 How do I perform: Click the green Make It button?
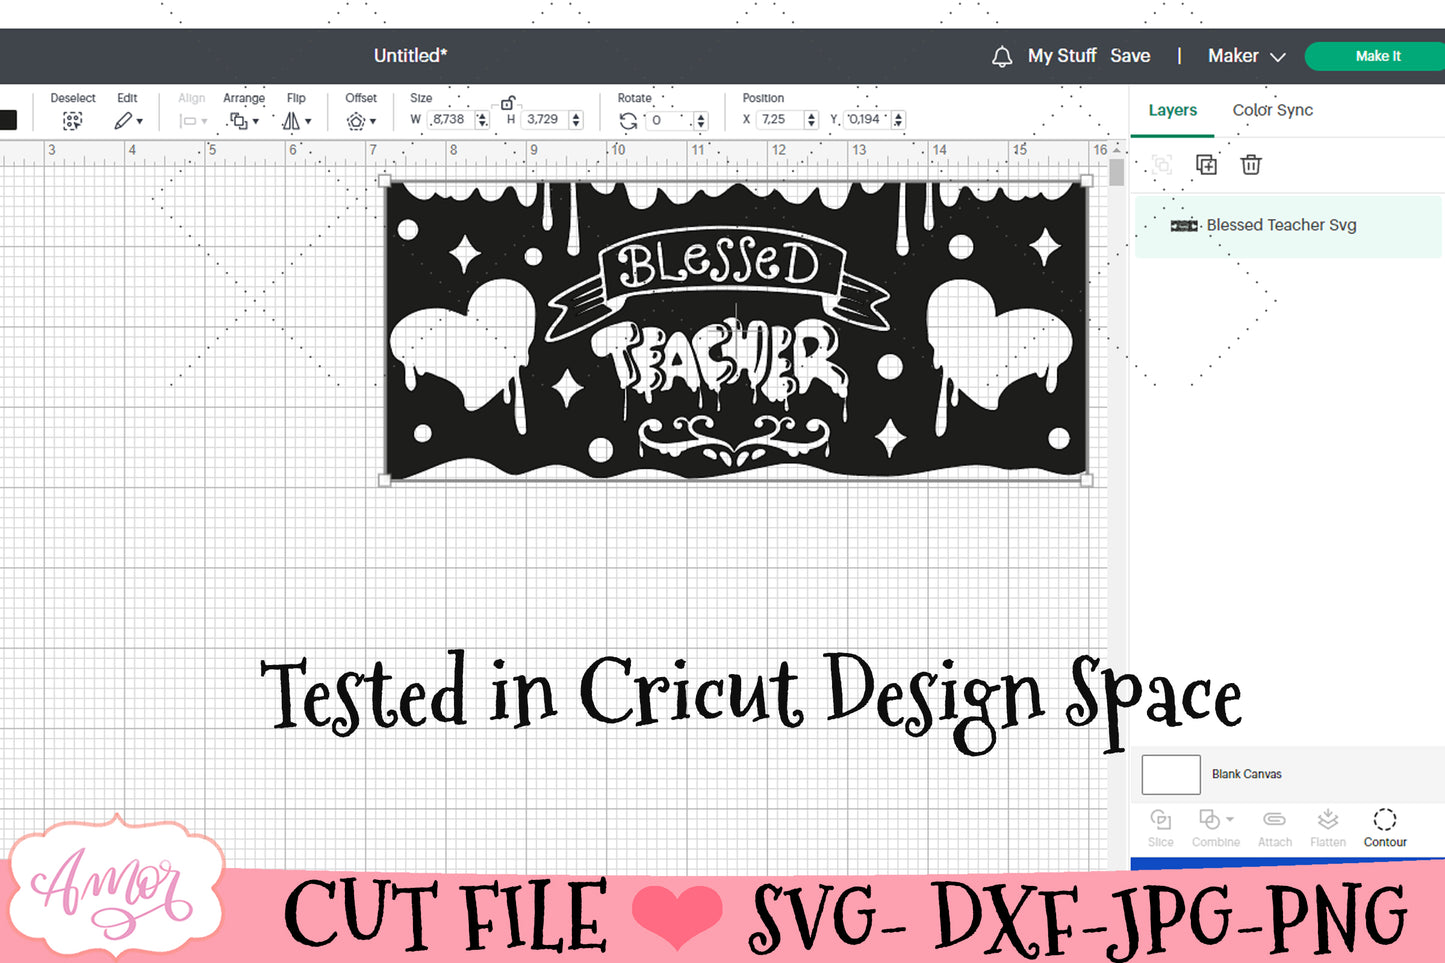click(x=1377, y=56)
